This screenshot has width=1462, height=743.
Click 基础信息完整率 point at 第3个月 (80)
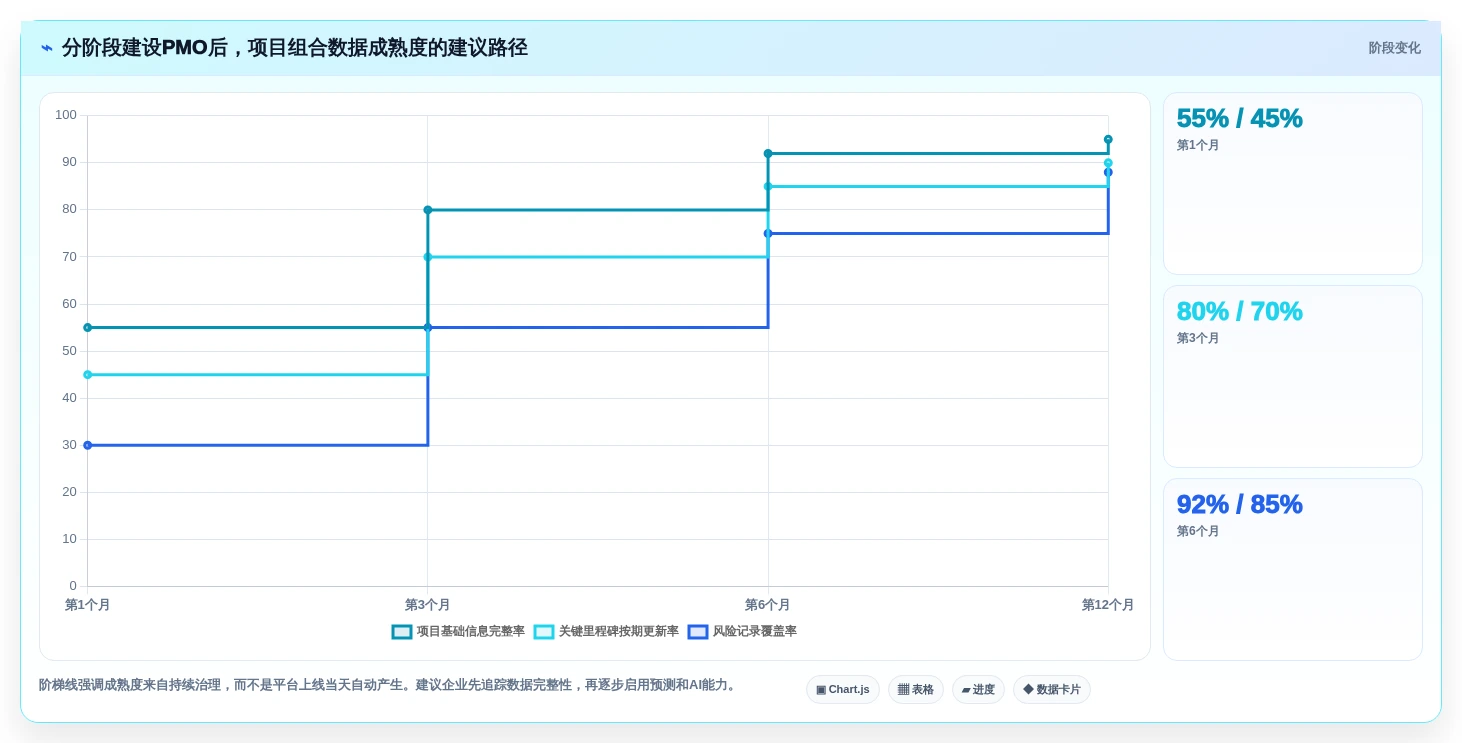click(x=428, y=210)
